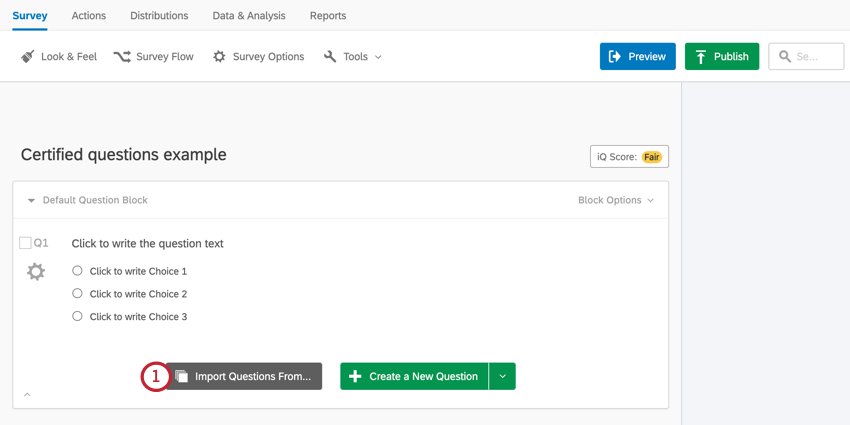Open the Block Options dropdown
Screen dimensions: 850x425
pyautogui.click(x=616, y=200)
